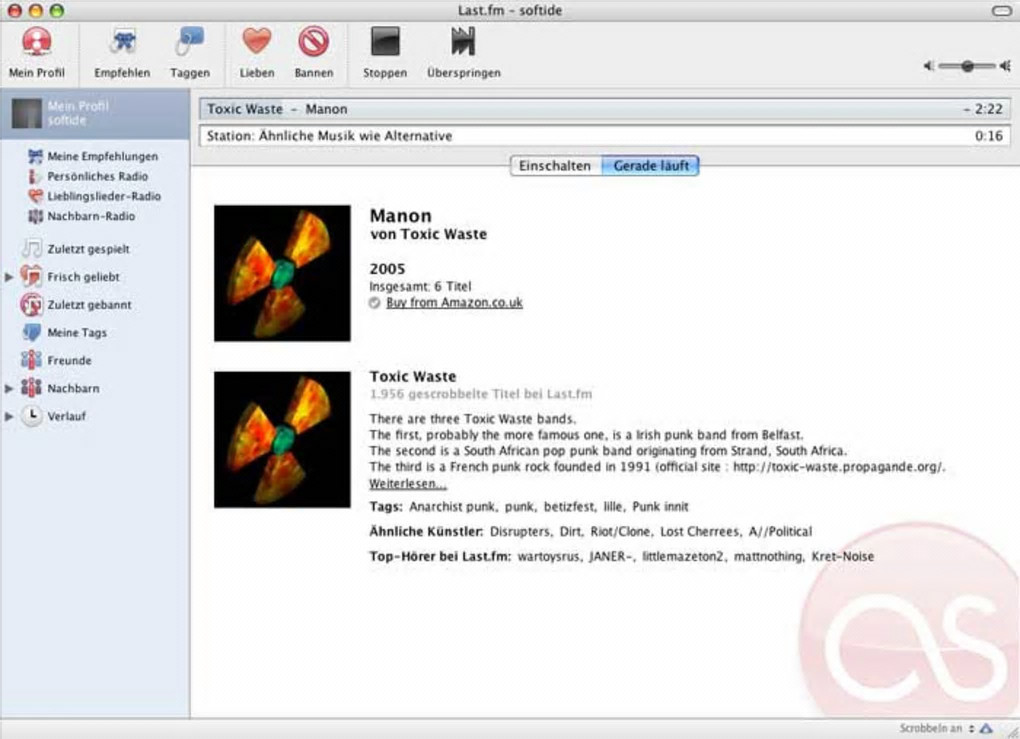Start Lieblingslieder-Radio from sidebar
Screen dimensions: 1020x739
94,196
